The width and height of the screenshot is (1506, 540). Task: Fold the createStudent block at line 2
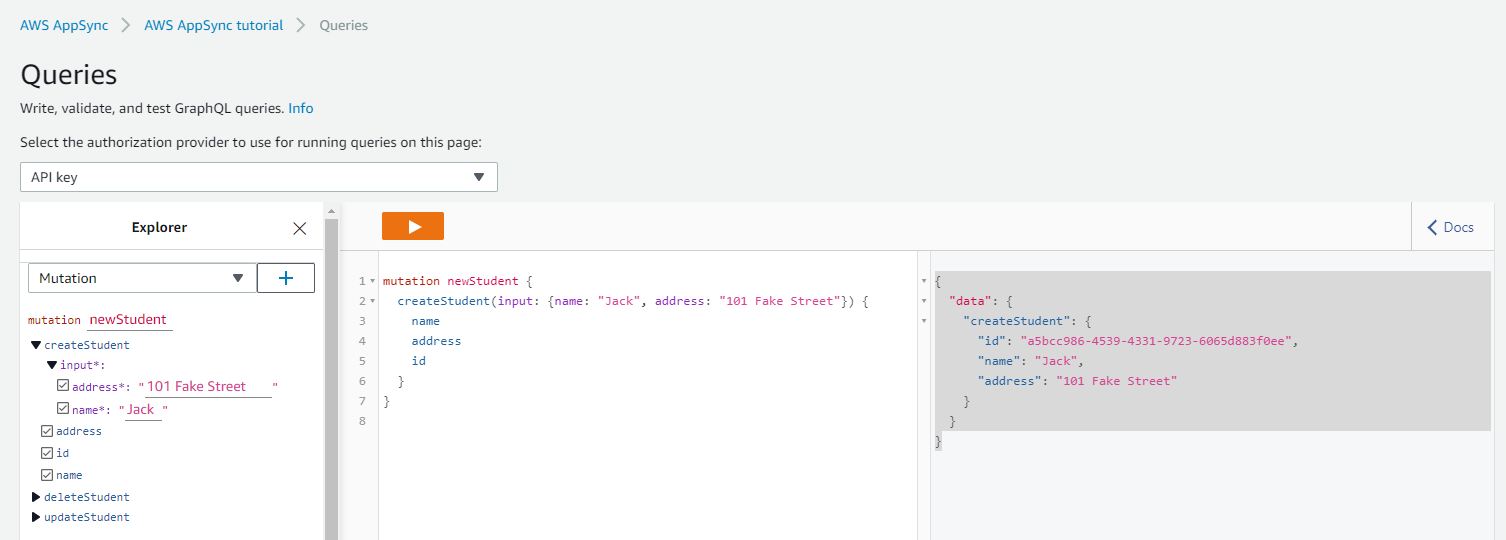pos(373,302)
